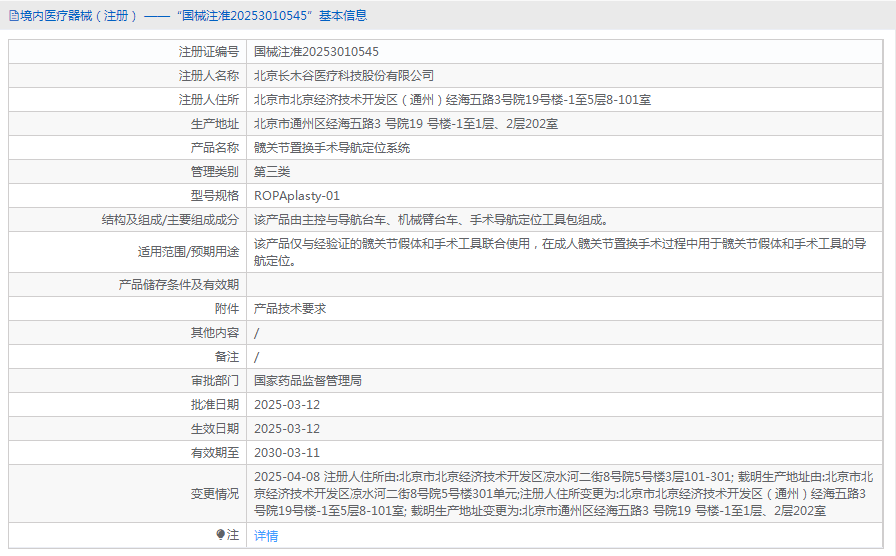Click the 国家药品监督管理局 approving department value
Viewport: 896px width, 556px height.
point(307,381)
